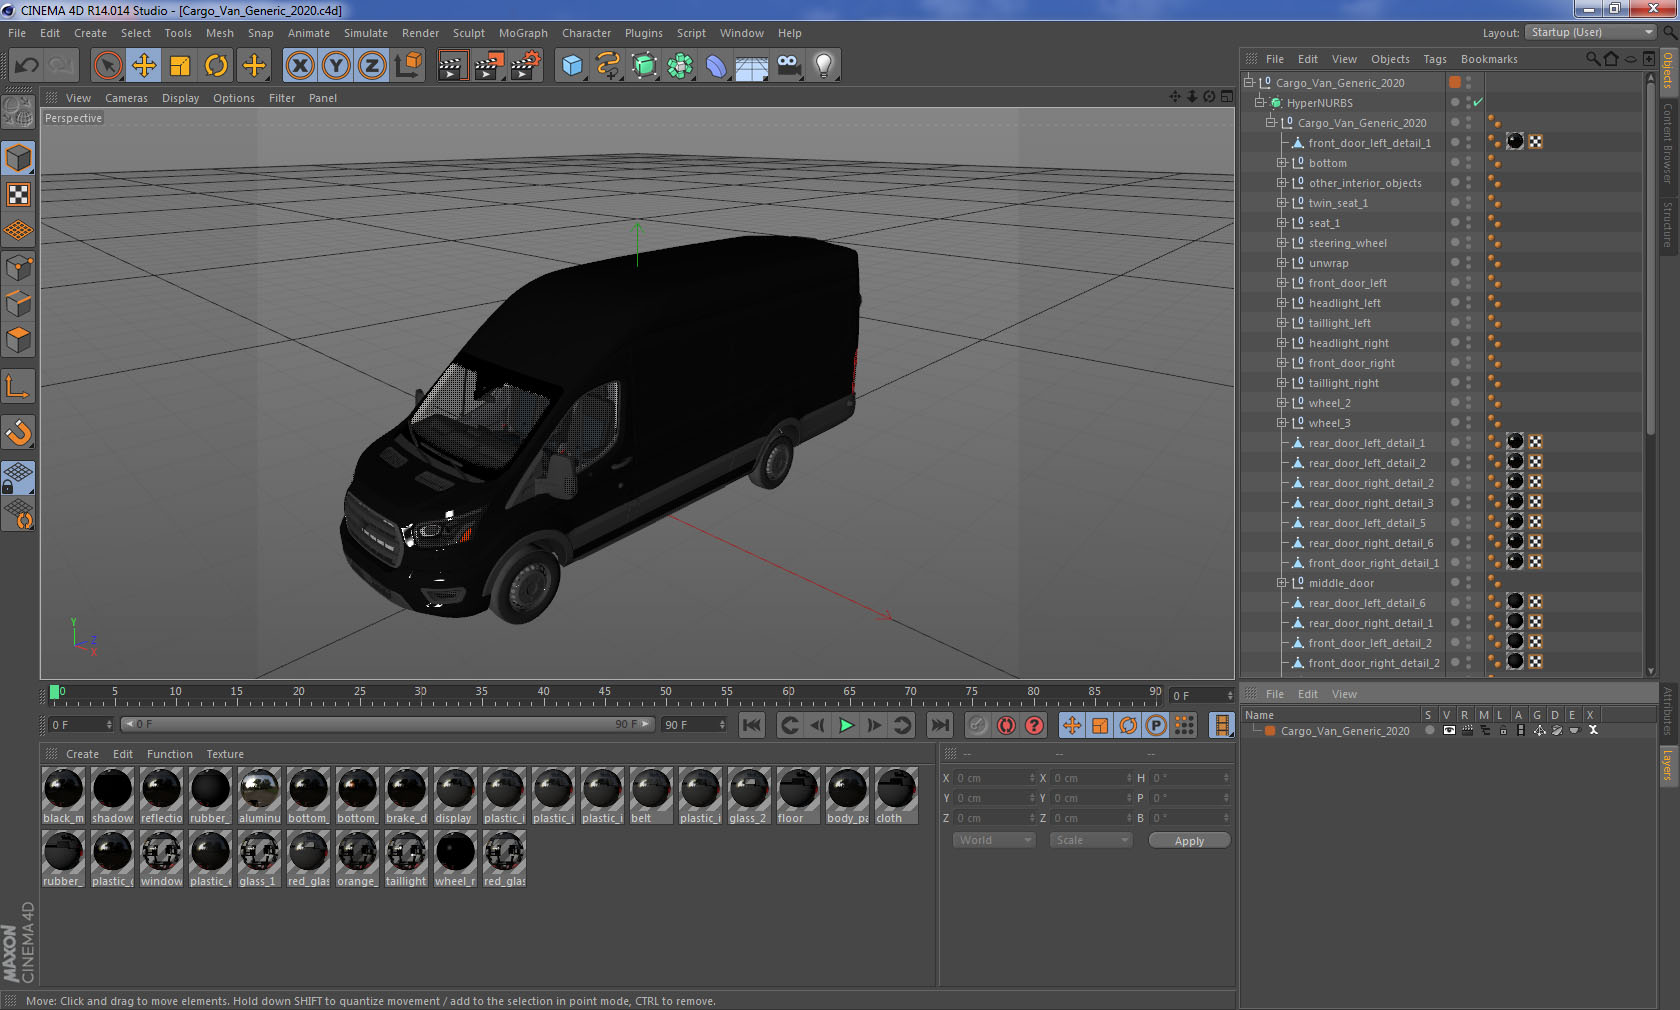Viewport: 1680px width, 1010px height.
Task: Click the X position input field
Action: [995, 778]
